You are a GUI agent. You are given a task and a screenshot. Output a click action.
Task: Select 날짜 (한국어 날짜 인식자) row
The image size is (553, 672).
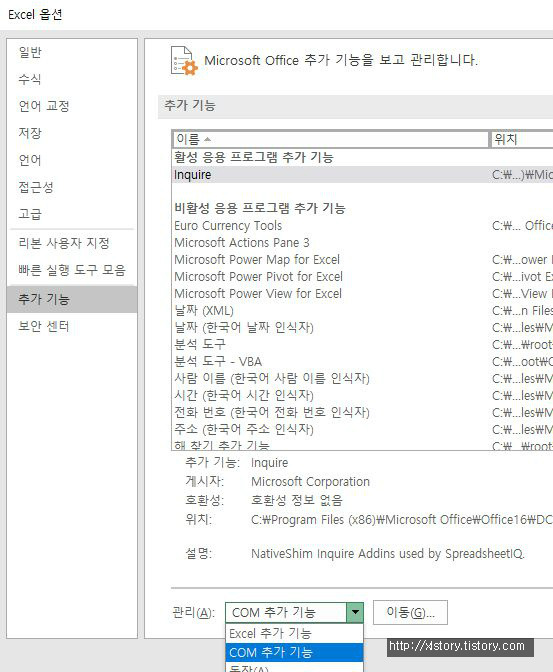click(362, 327)
